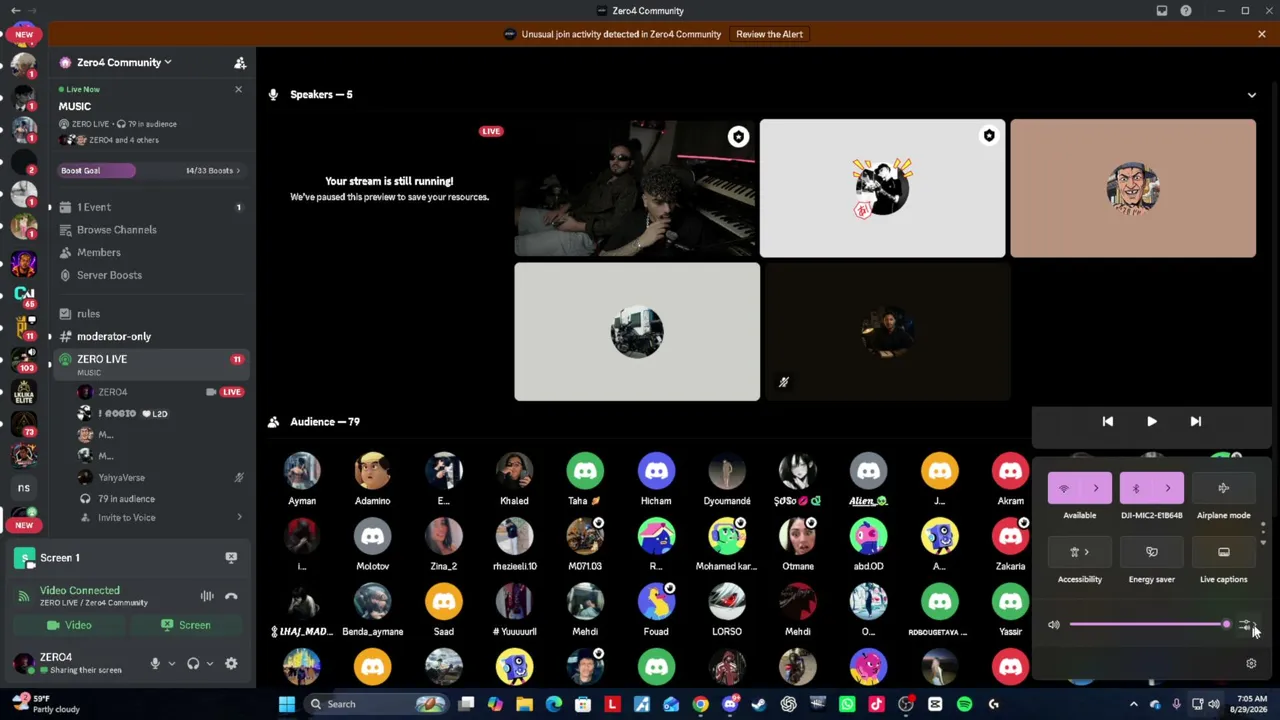Close the unusual join activity banner

pyautogui.click(x=1262, y=34)
